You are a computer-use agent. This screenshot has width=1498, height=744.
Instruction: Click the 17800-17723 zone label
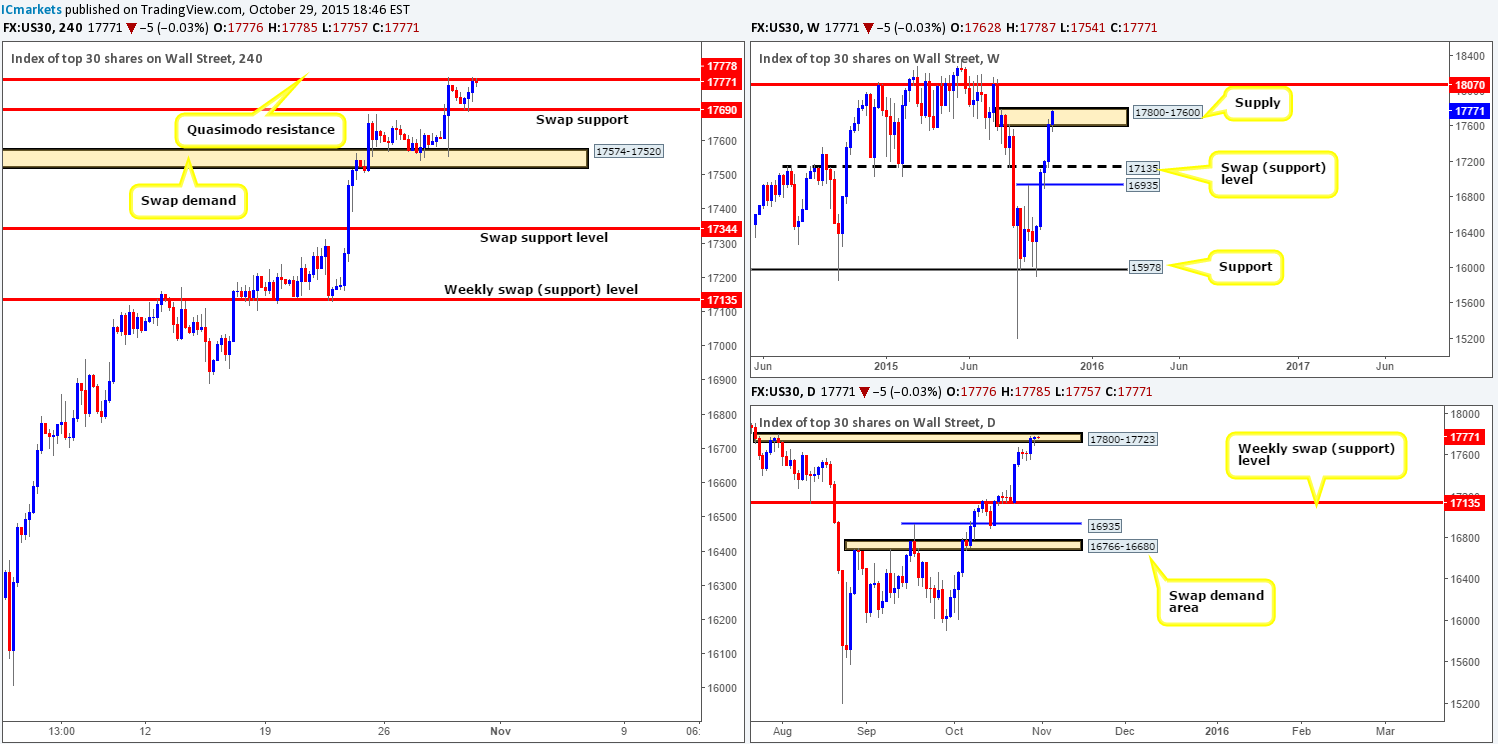(1124, 439)
